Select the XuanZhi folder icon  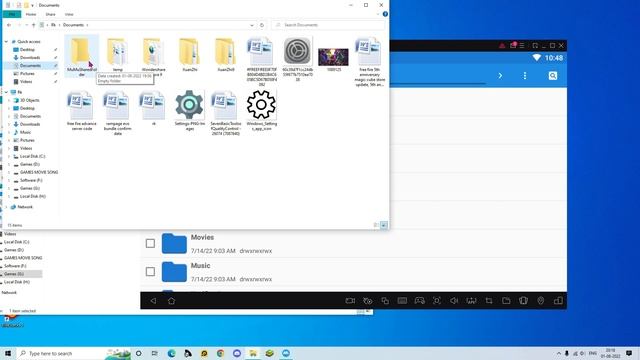[189, 51]
